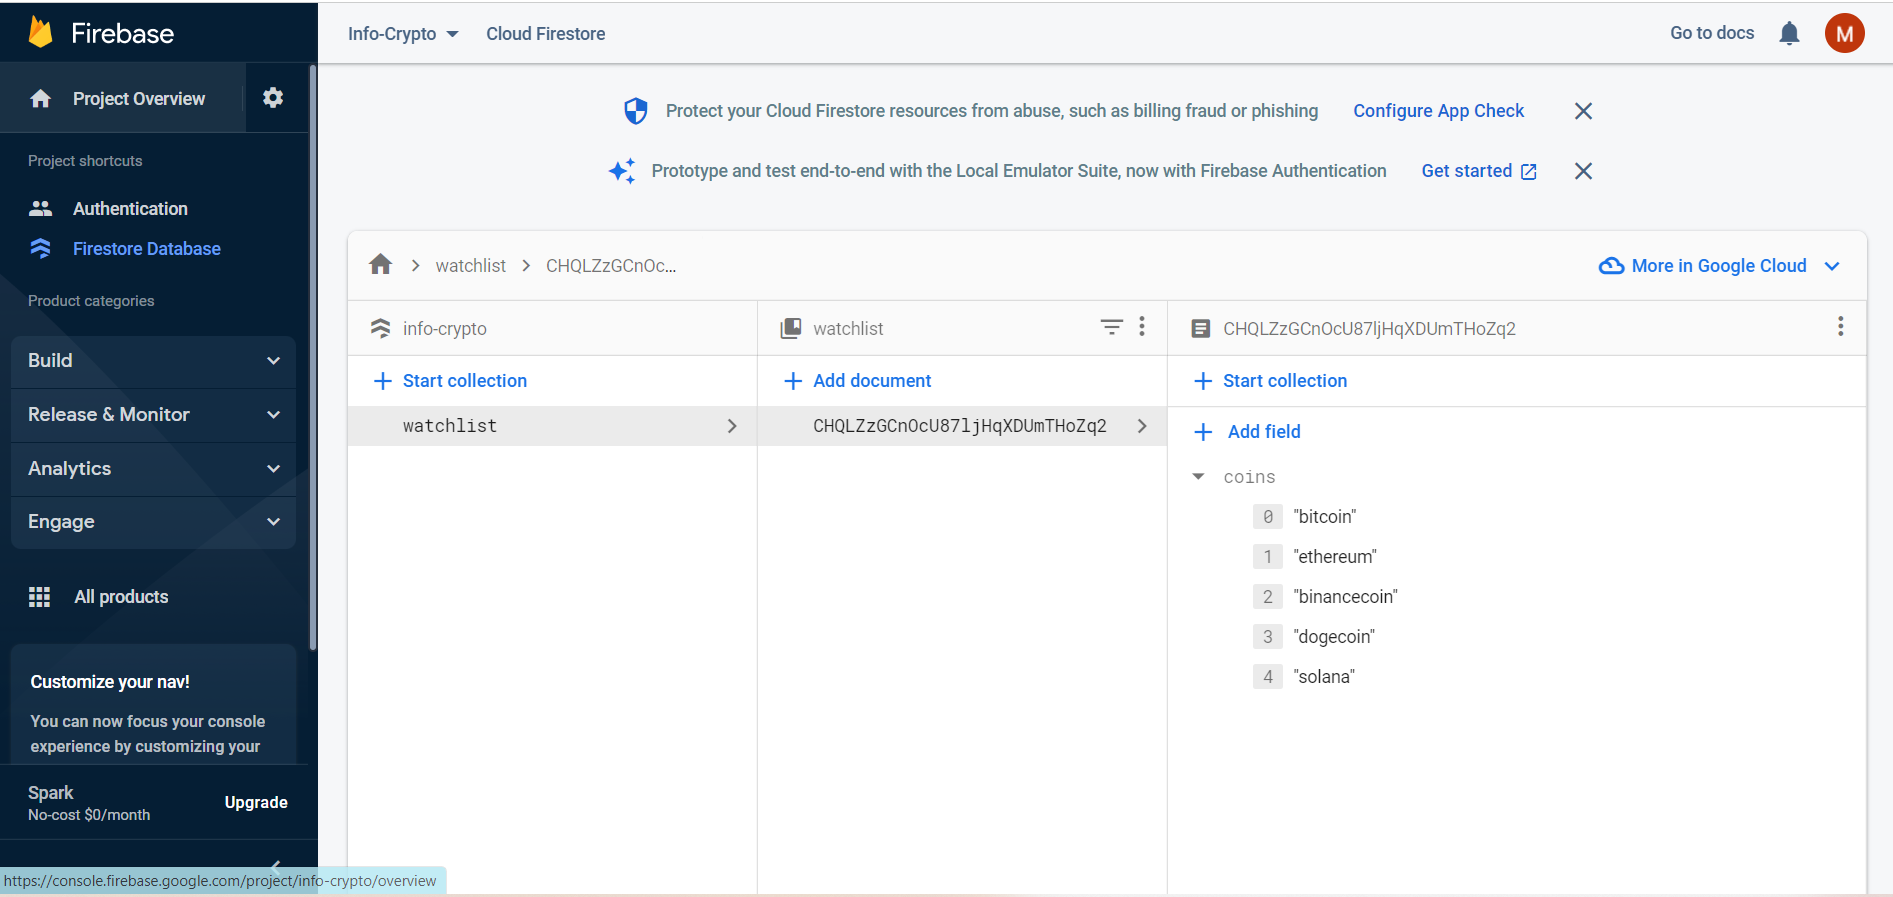This screenshot has width=1893, height=897.
Task: Expand the Analytics product category
Action: (x=153, y=469)
